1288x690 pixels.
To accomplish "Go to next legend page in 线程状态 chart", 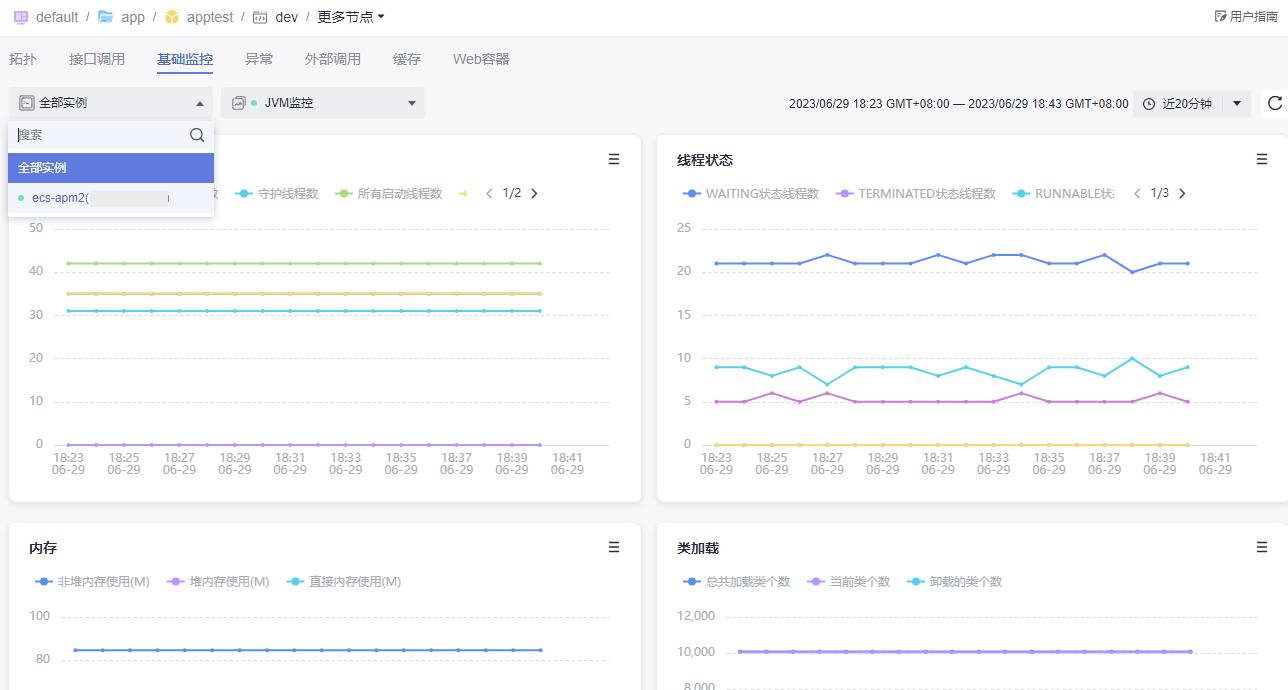I will pos(1182,193).
